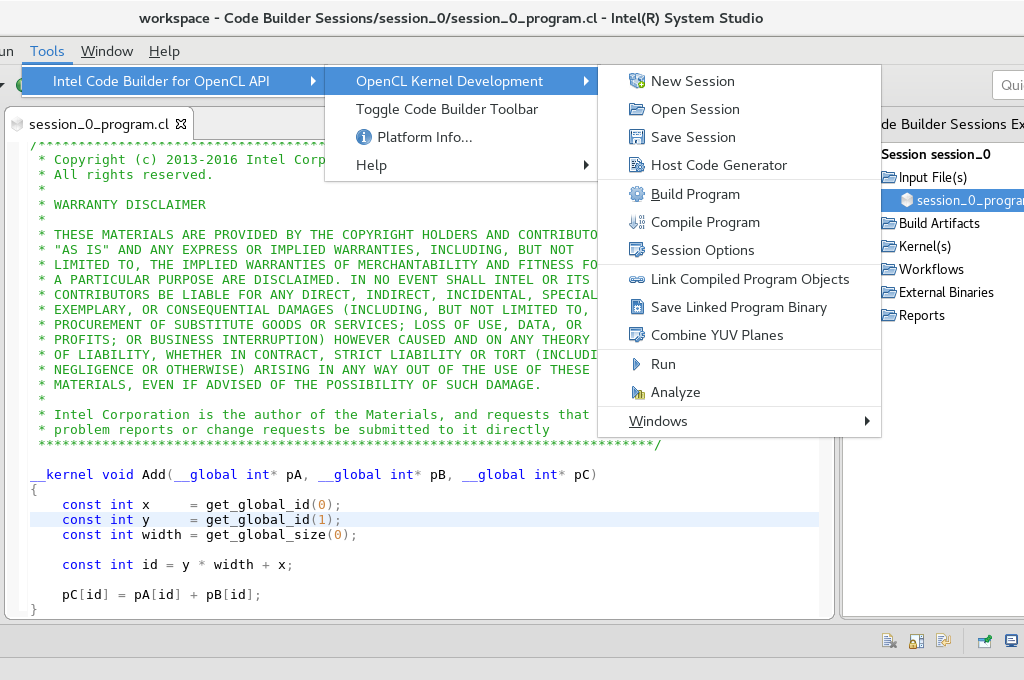Image resolution: width=1024 pixels, height=680 pixels.
Task: Click the Compile Program icon
Action: coord(637,222)
